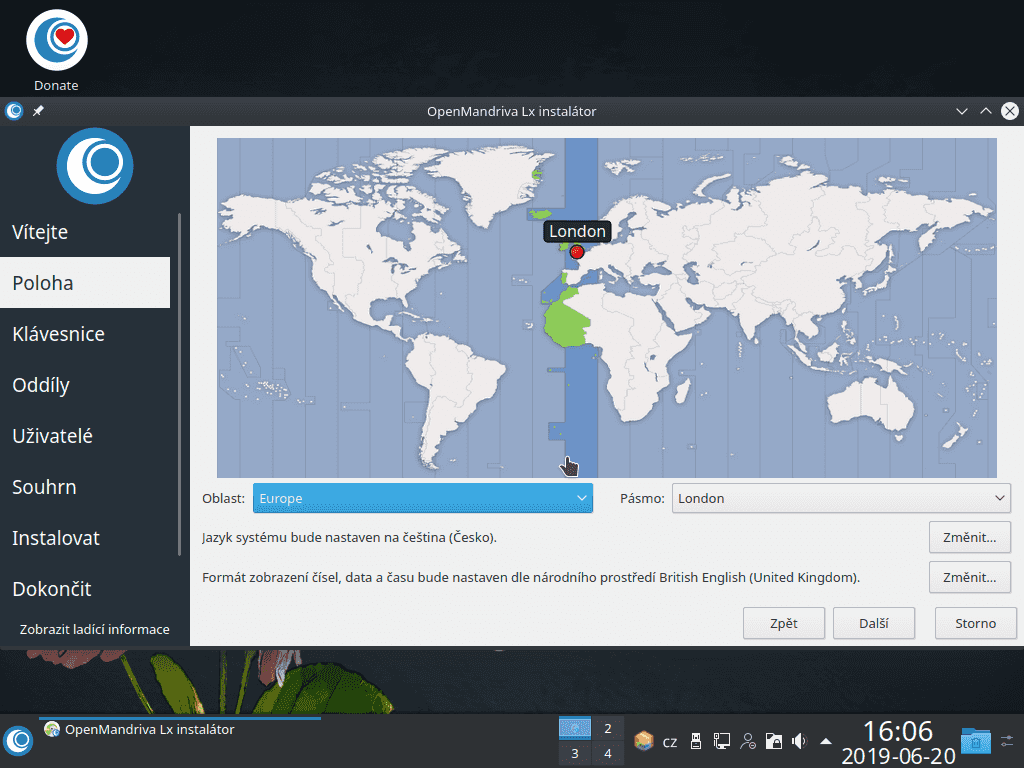Expand the hidden system tray icons arrow
The image size is (1024, 768).
(x=823, y=741)
